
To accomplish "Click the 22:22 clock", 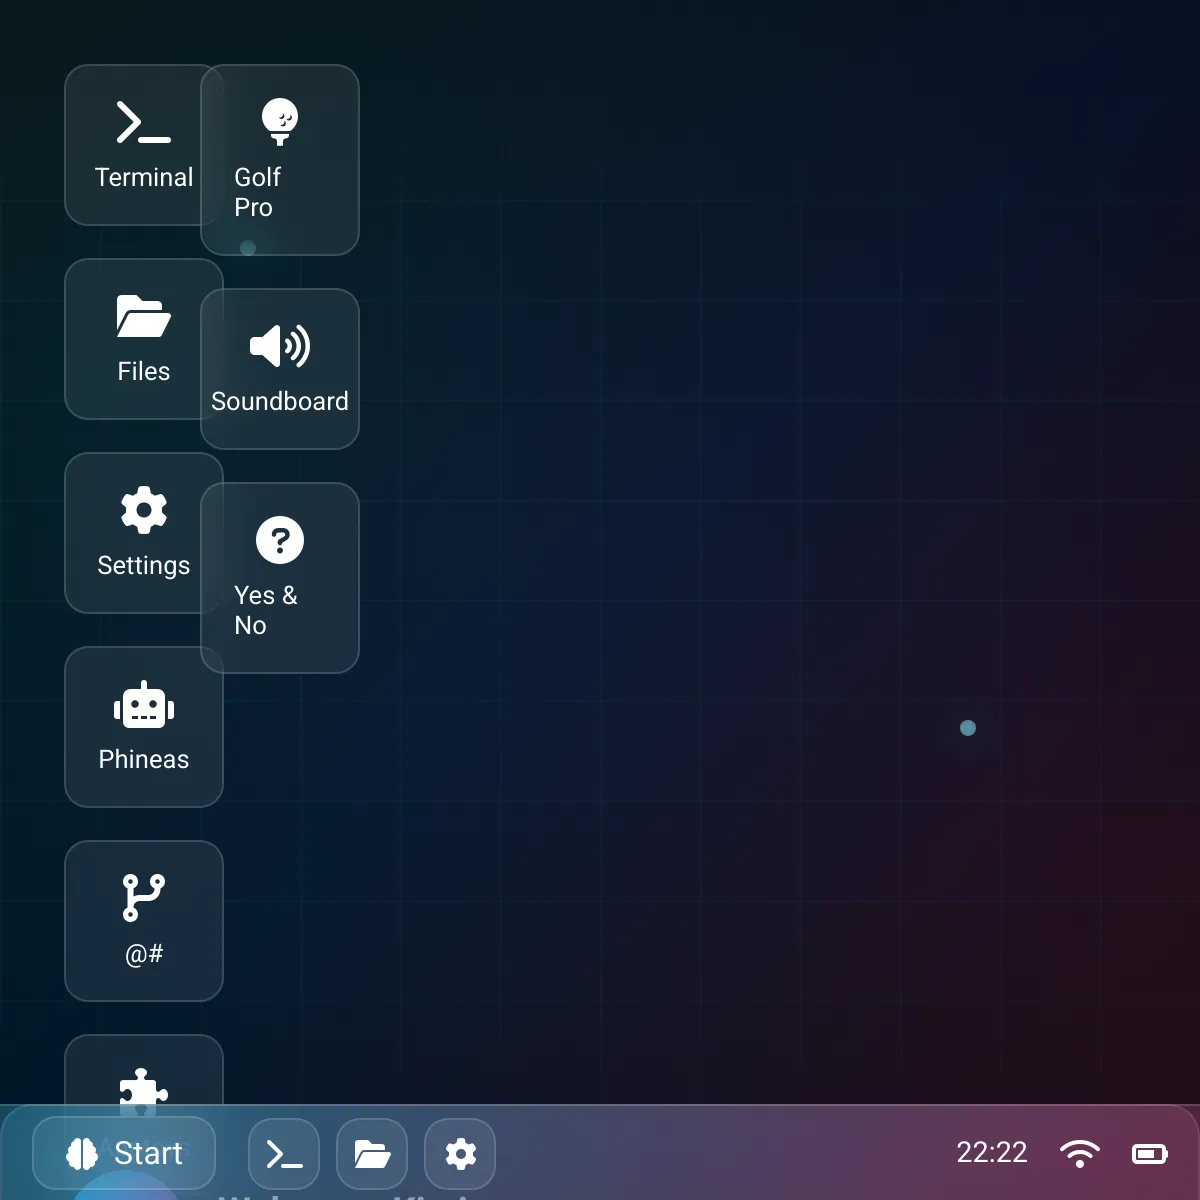I will [x=992, y=1153].
